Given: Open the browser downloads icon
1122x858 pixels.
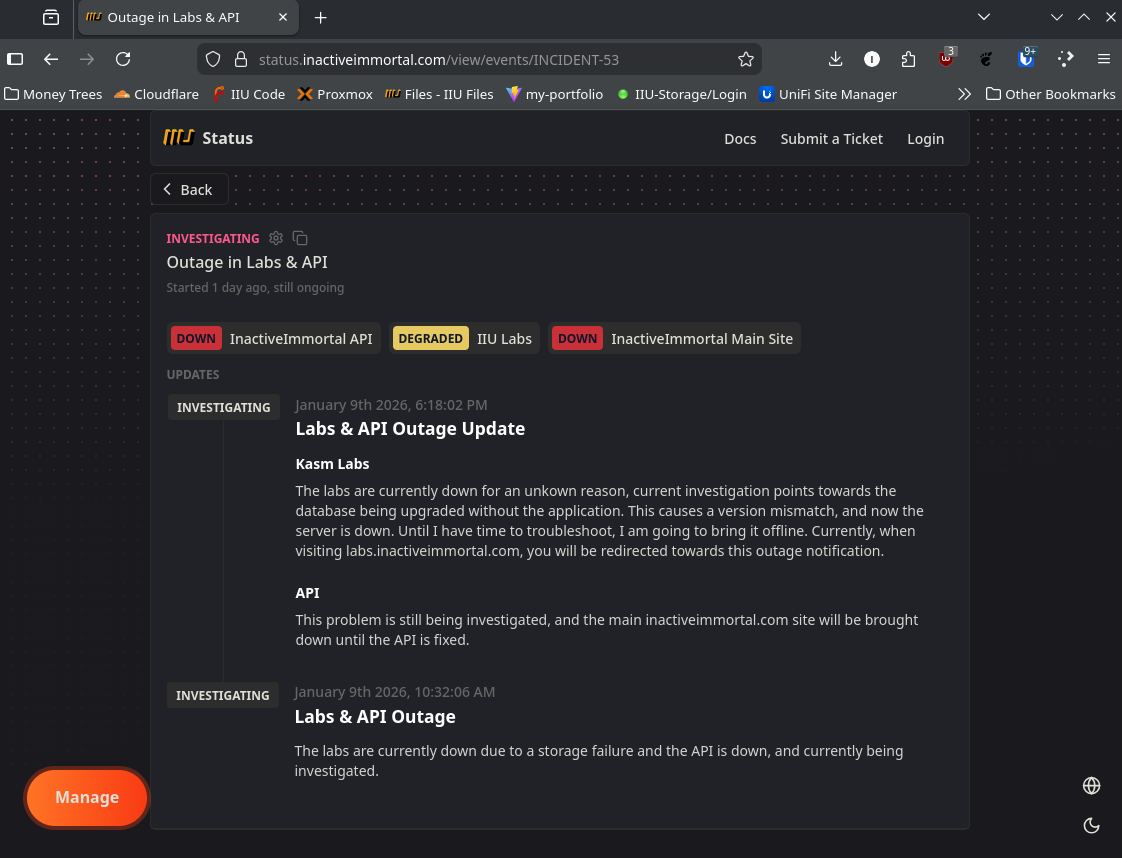Looking at the screenshot, I should click(x=836, y=59).
